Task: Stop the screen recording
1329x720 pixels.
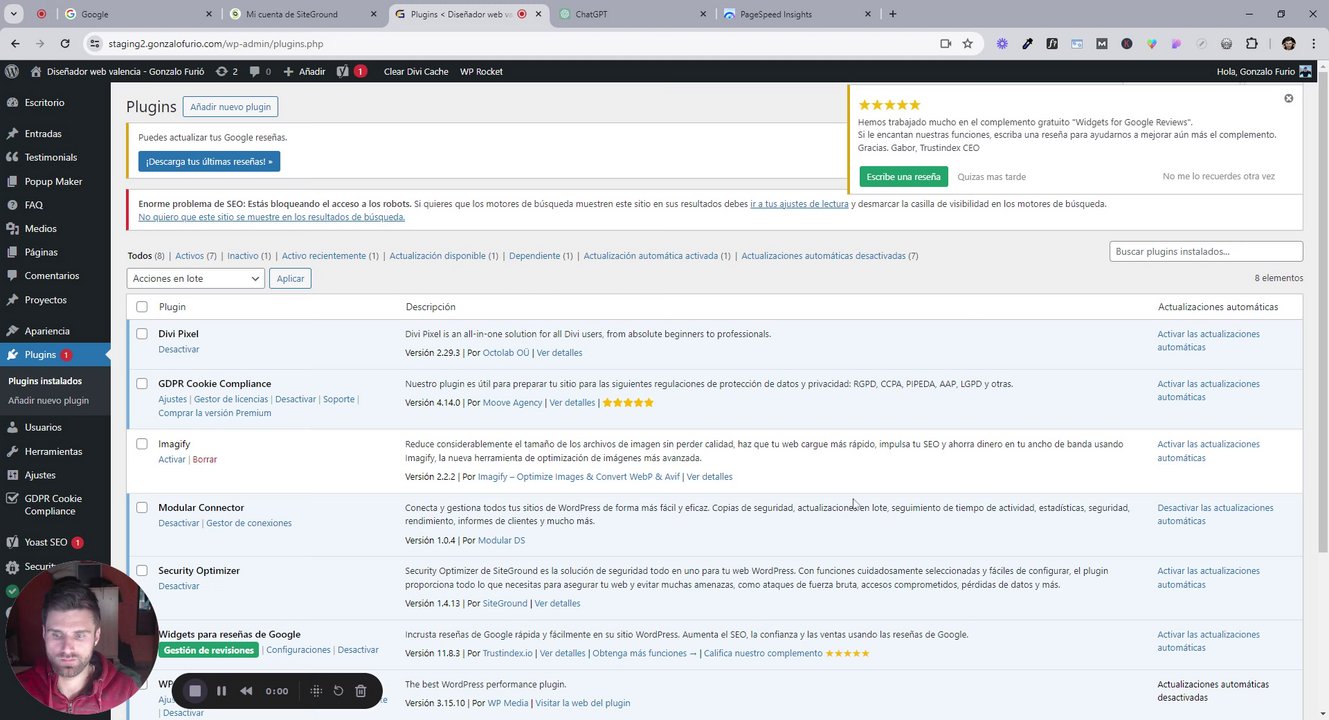Action: pyautogui.click(x=196, y=691)
